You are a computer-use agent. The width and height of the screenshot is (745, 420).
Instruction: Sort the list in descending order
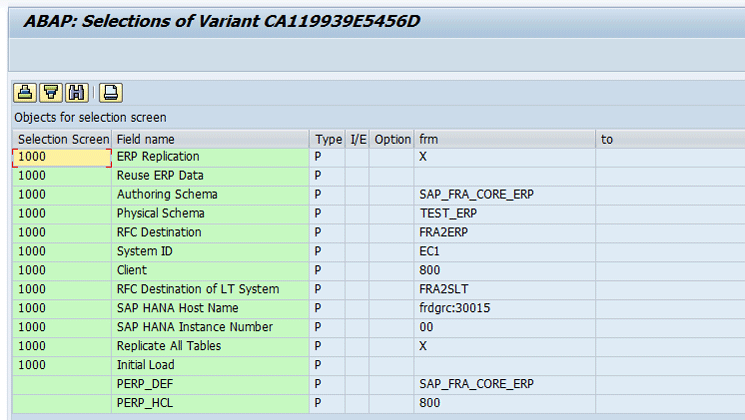pos(51,93)
